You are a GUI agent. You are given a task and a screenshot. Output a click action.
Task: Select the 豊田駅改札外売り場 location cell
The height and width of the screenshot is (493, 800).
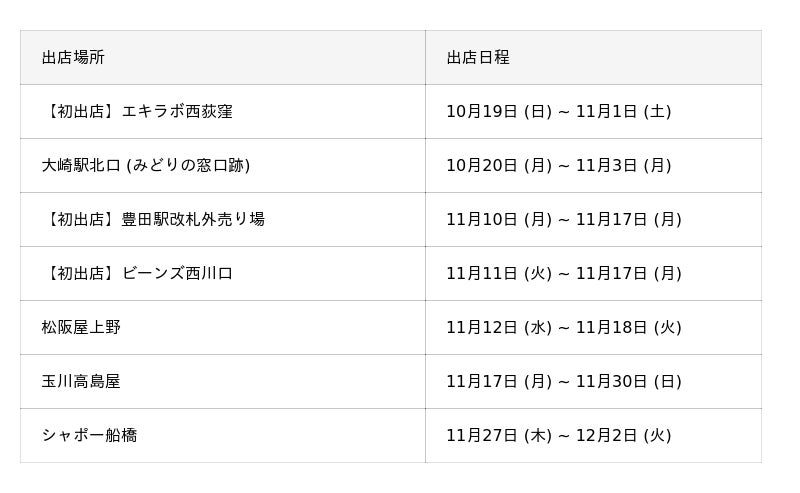click(x=193, y=220)
